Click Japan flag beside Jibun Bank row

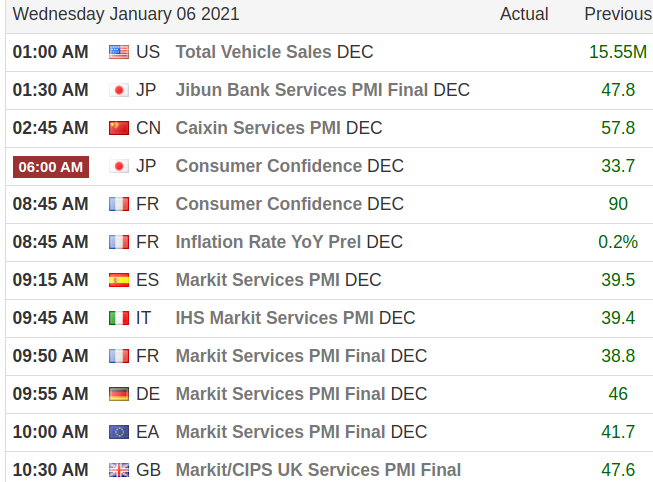[x=119, y=90]
